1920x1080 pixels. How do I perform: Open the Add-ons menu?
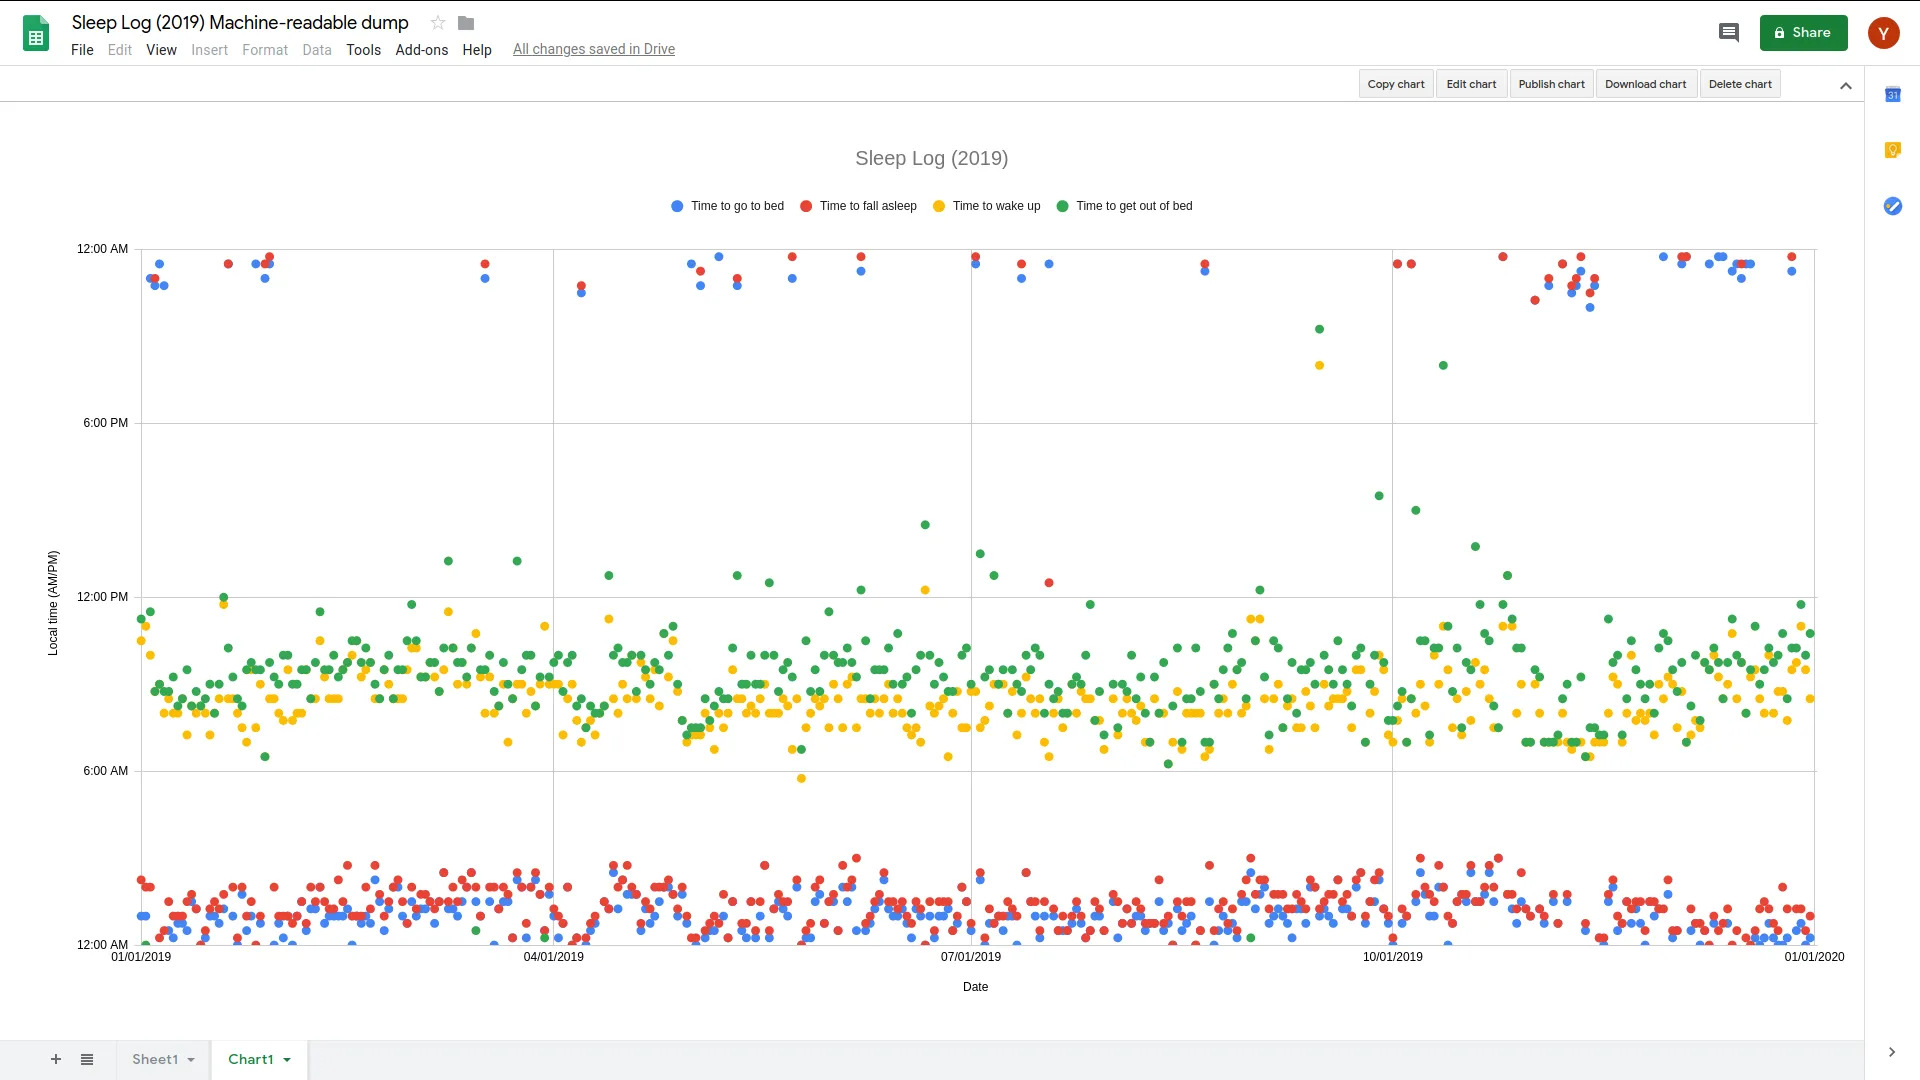coord(421,50)
